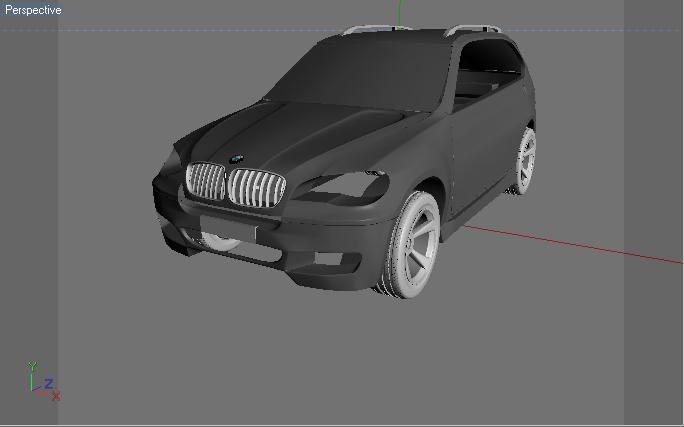This screenshot has height=427, width=684.
Task: Click the XYZ axis orientation gizmo
Action: [x=44, y=381]
